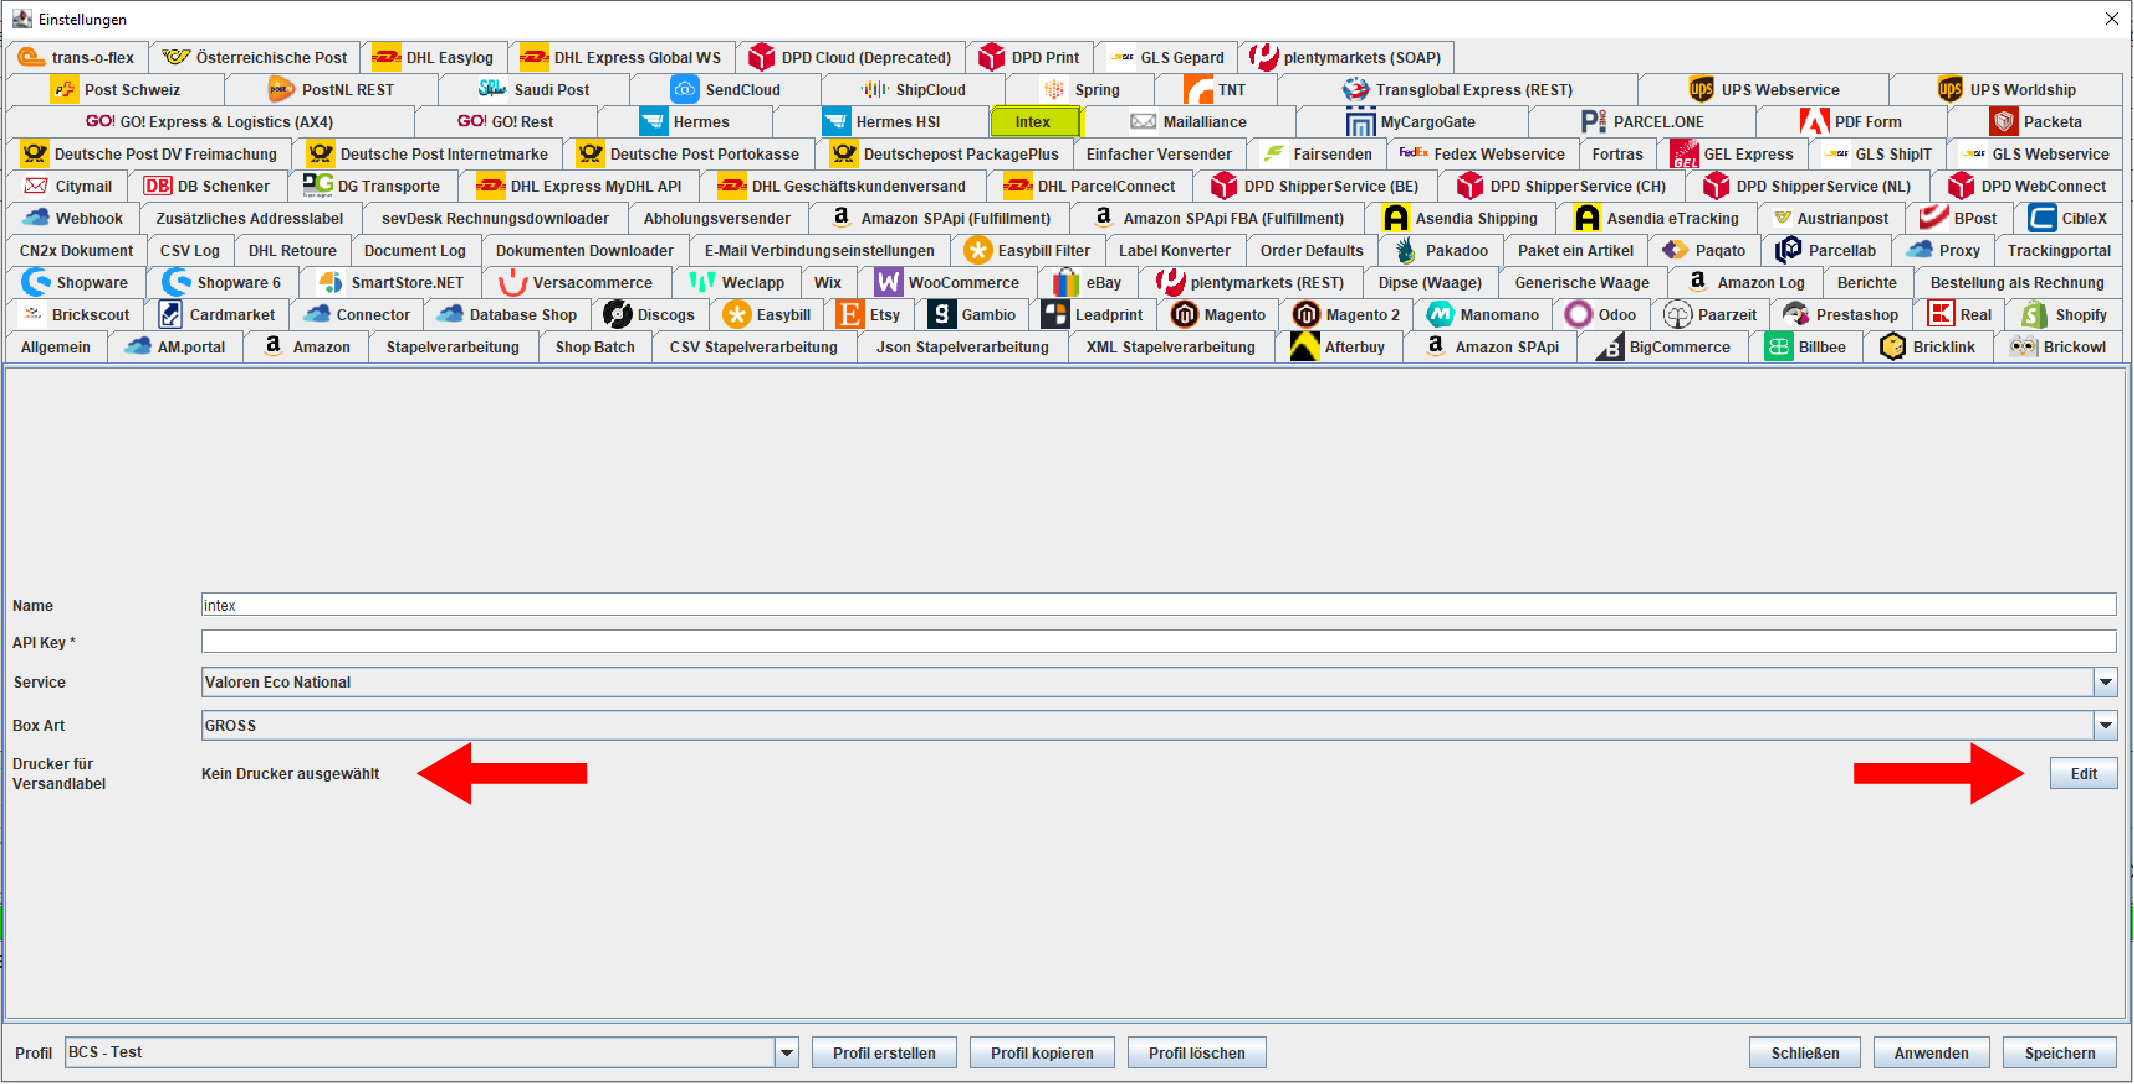Click the Profil löschen button
This screenshot has height=1084, width=2134.
(x=1197, y=1053)
